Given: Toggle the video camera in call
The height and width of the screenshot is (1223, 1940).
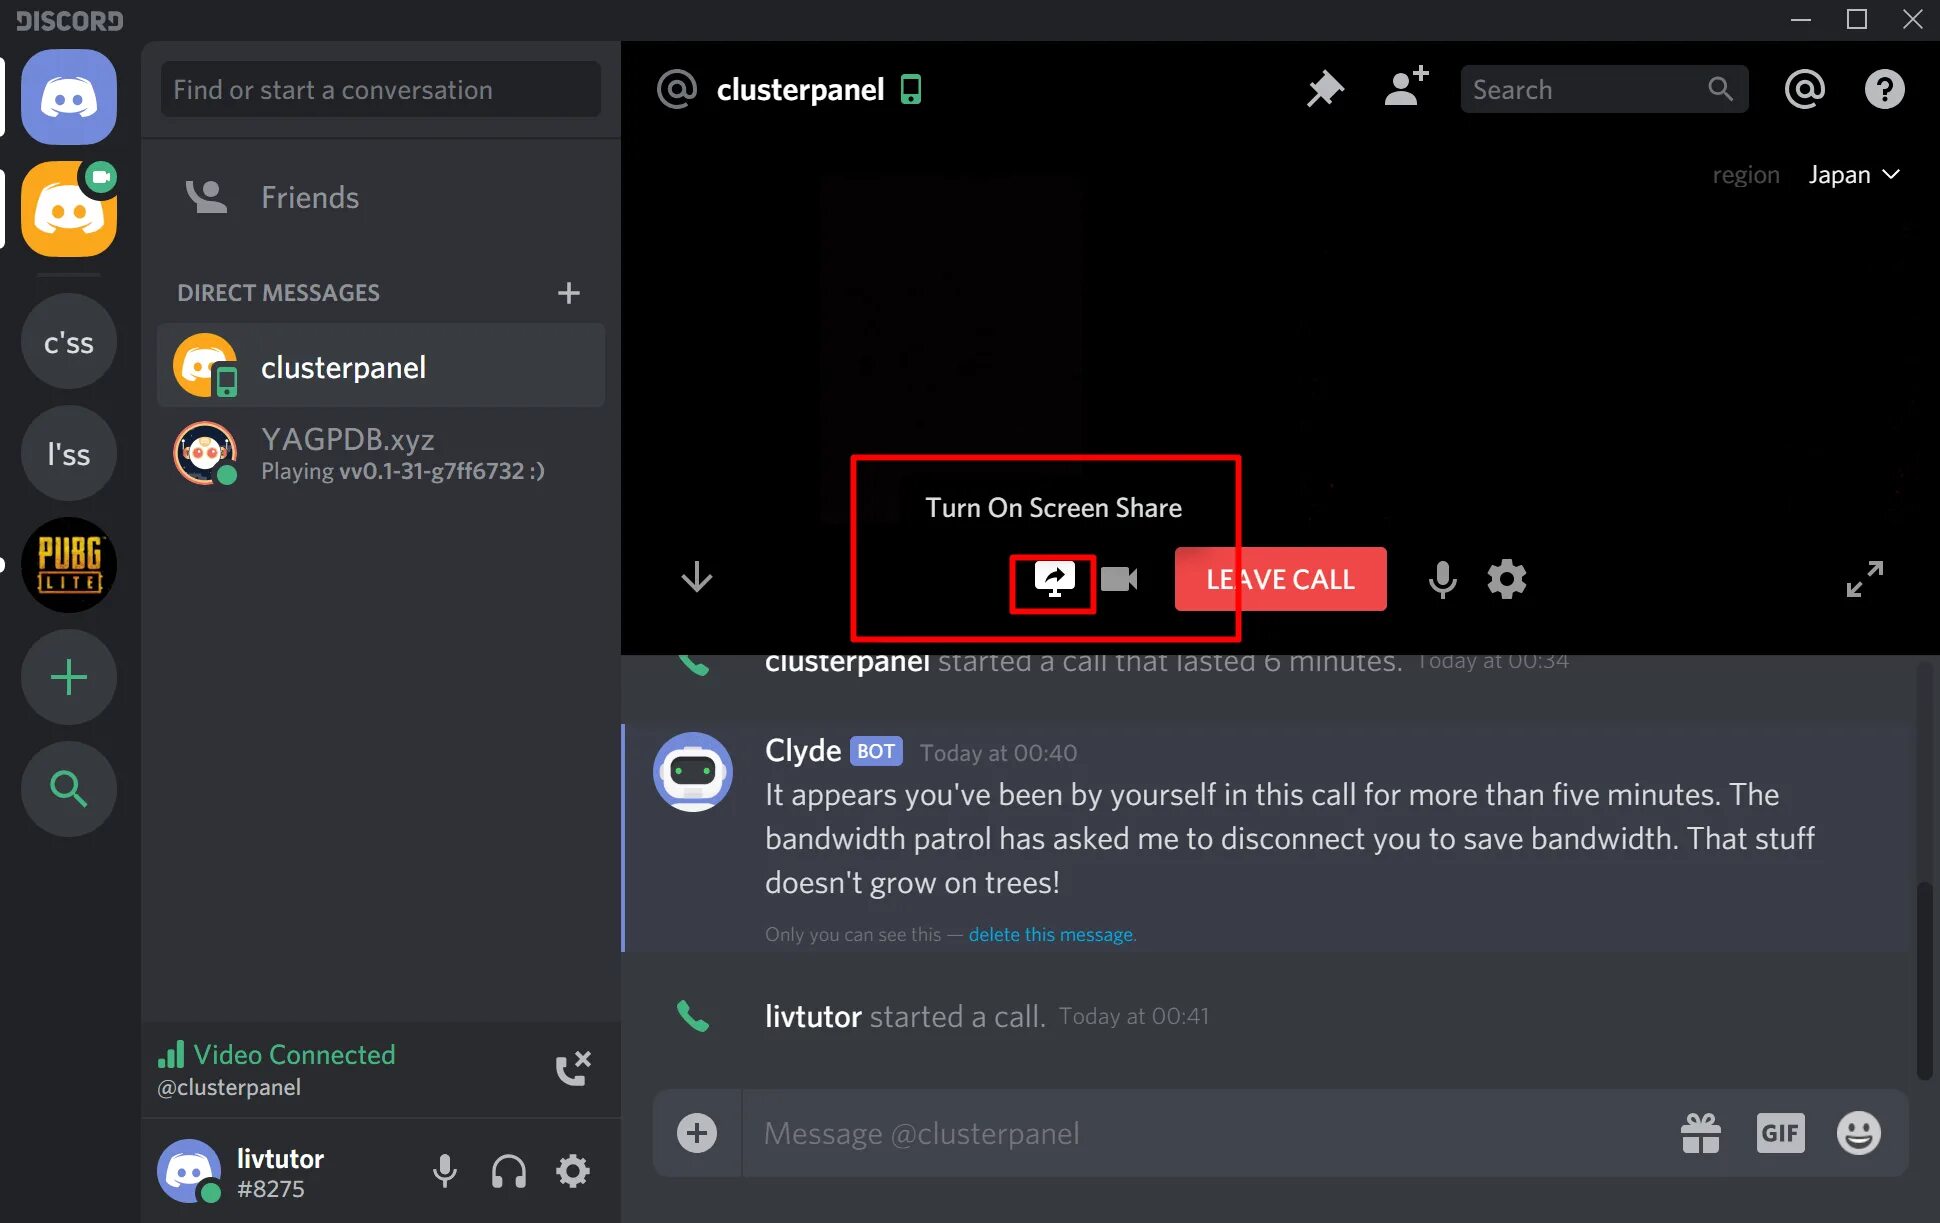Looking at the screenshot, I should (1119, 579).
